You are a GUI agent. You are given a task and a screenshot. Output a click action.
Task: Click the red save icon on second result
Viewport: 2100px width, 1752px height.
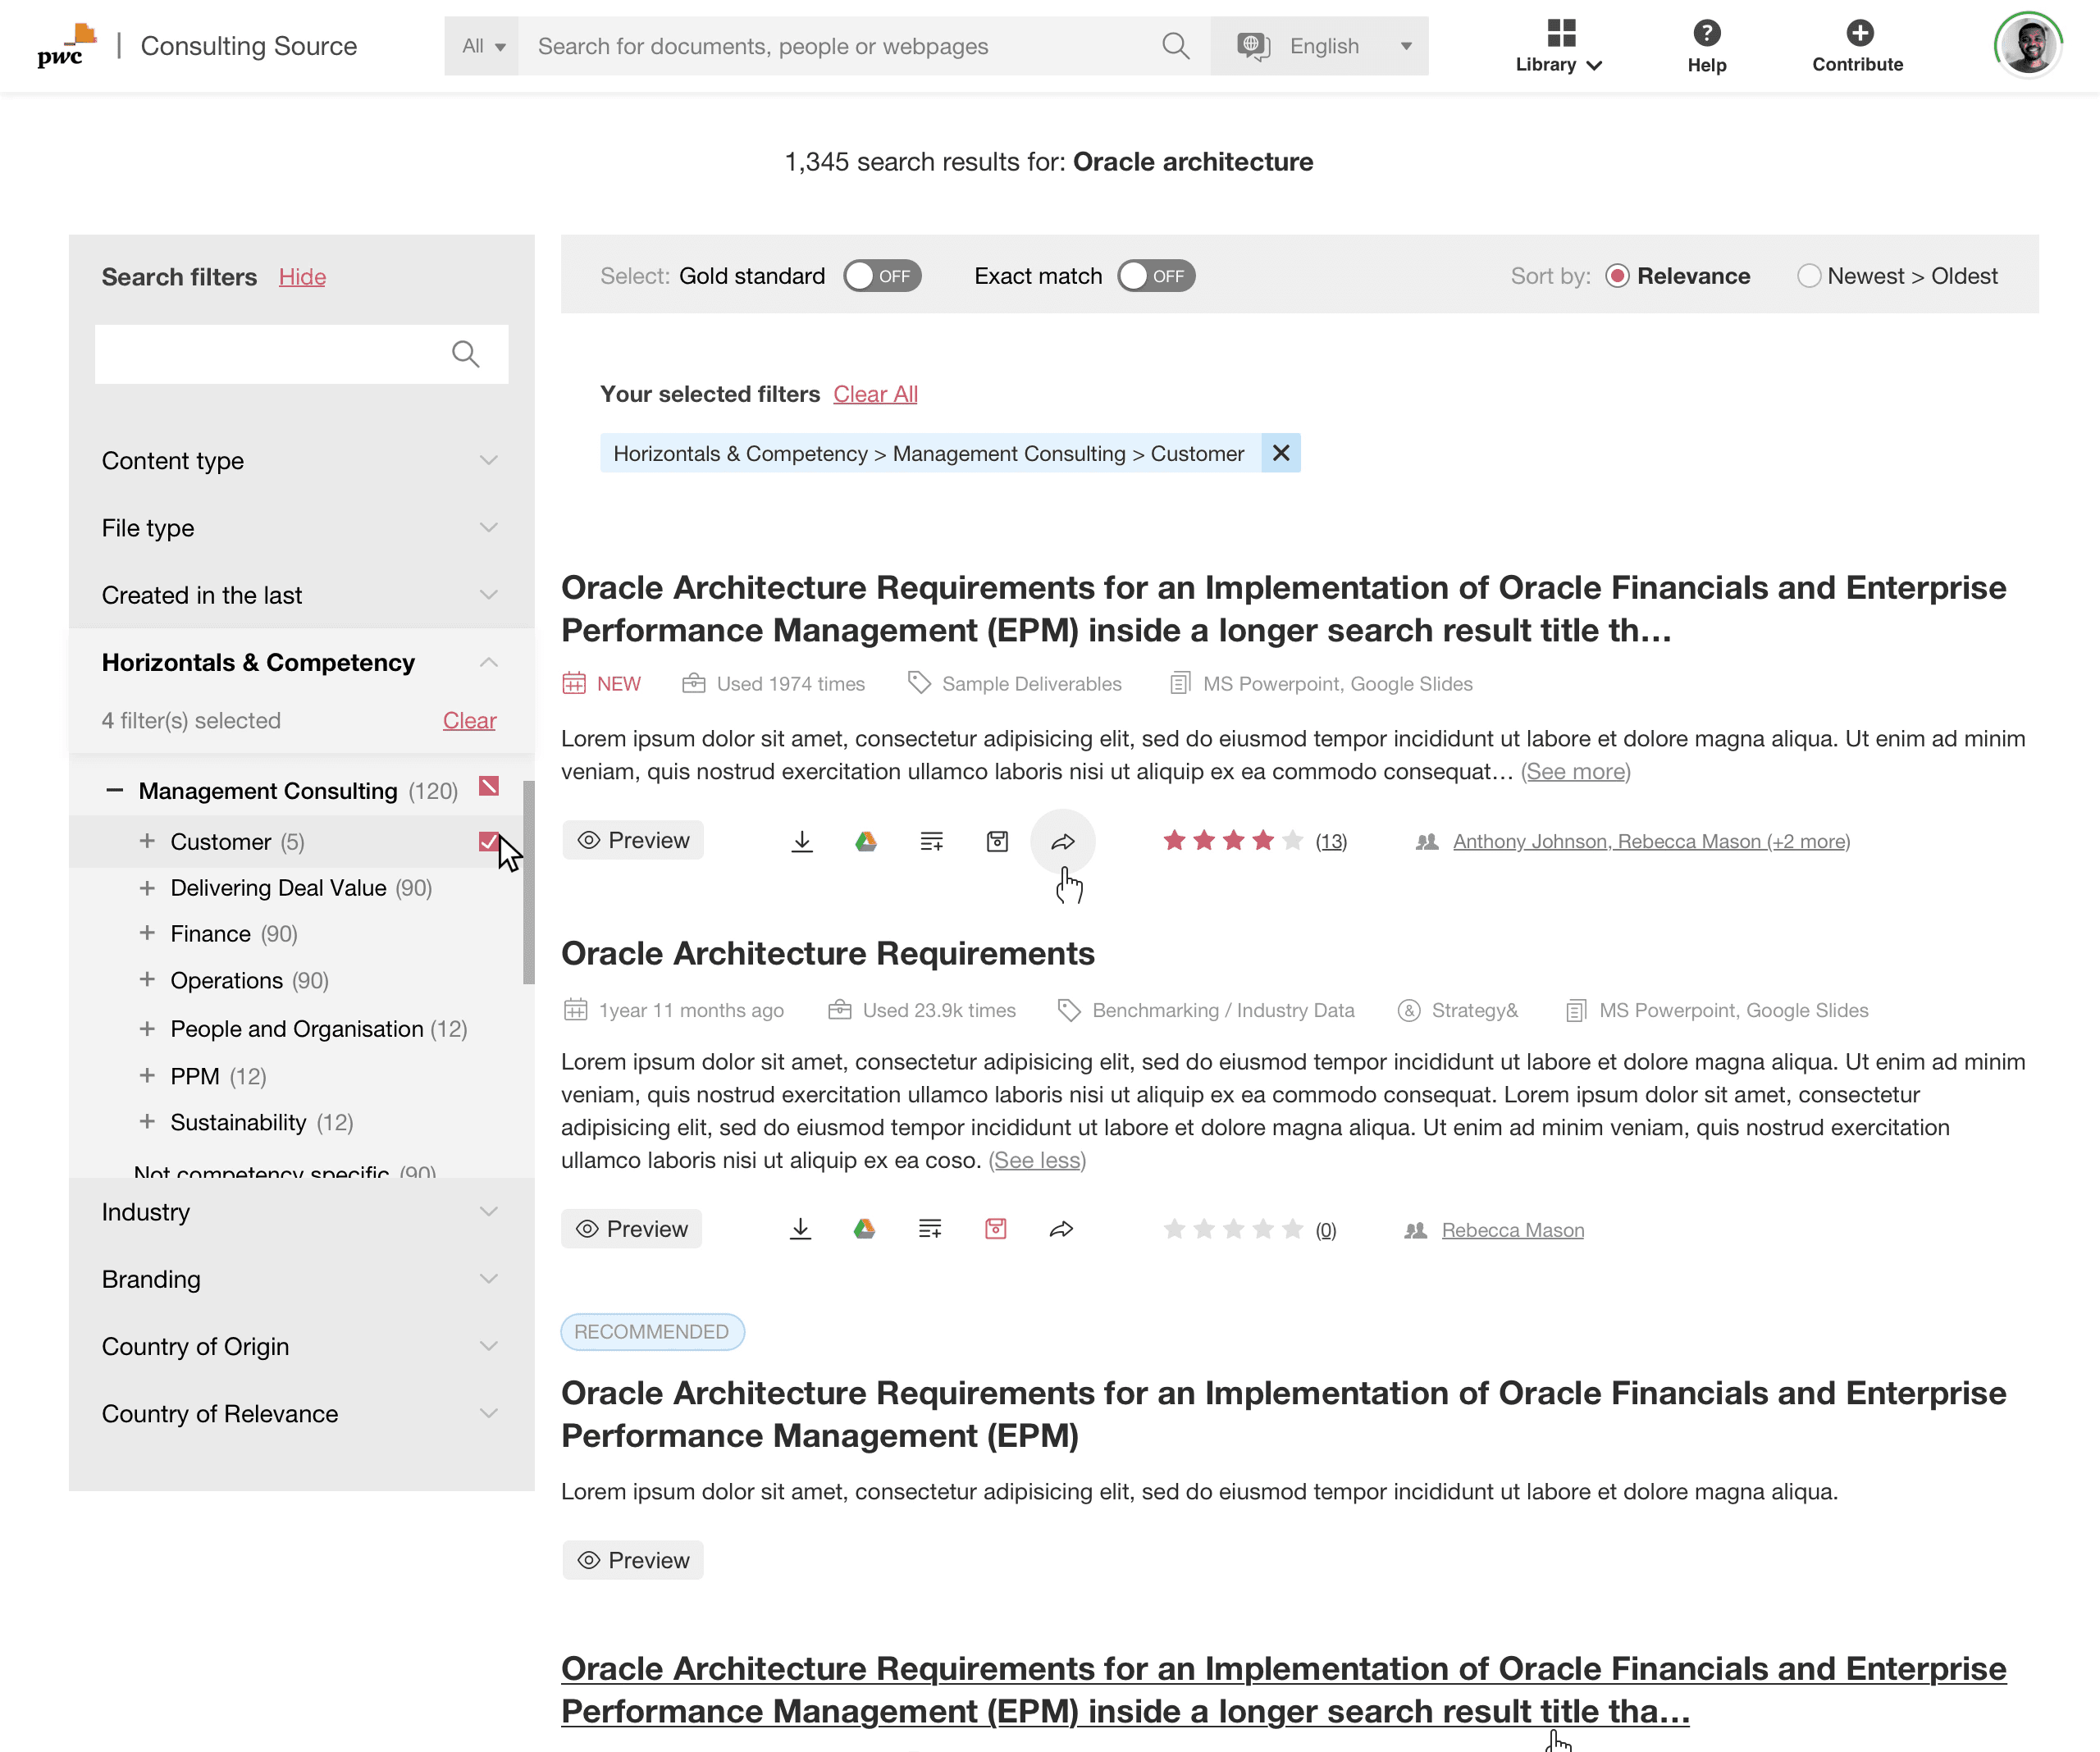(995, 1229)
